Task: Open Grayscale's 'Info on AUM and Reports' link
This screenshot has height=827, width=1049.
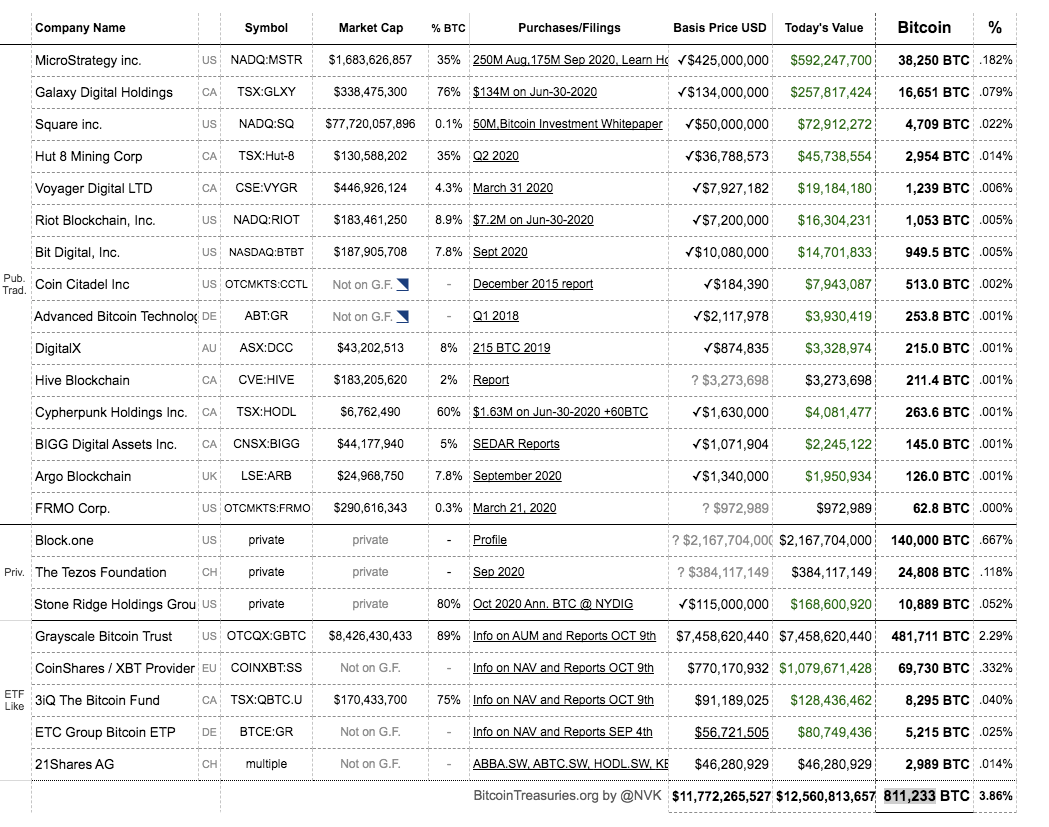Action: tap(564, 636)
